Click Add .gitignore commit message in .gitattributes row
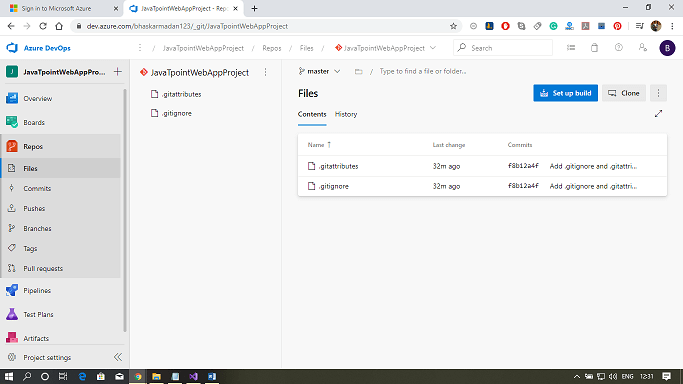This screenshot has width=683, height=384. click(593, 166)
